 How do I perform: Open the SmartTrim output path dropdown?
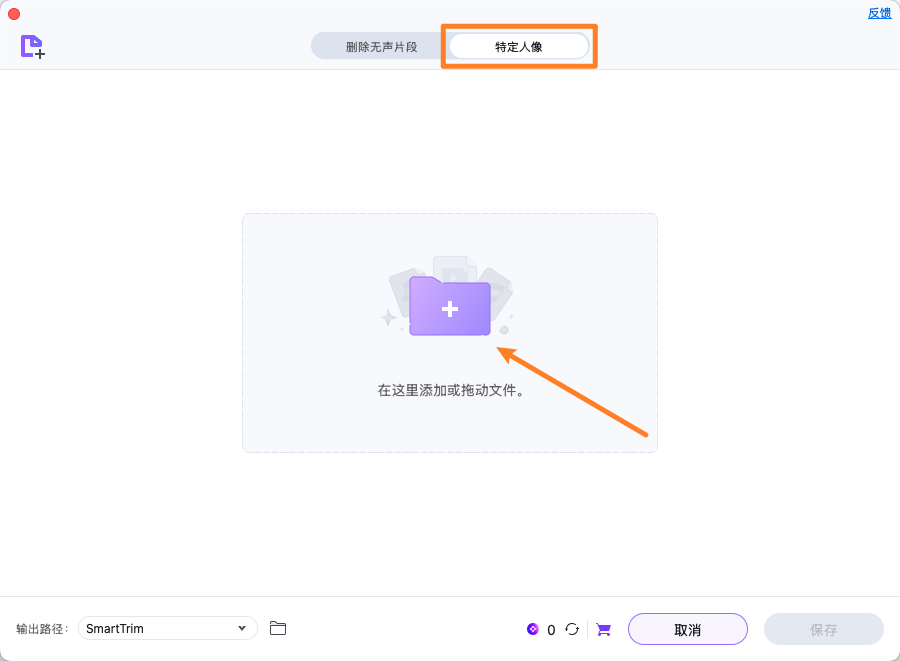click(167, 628)
